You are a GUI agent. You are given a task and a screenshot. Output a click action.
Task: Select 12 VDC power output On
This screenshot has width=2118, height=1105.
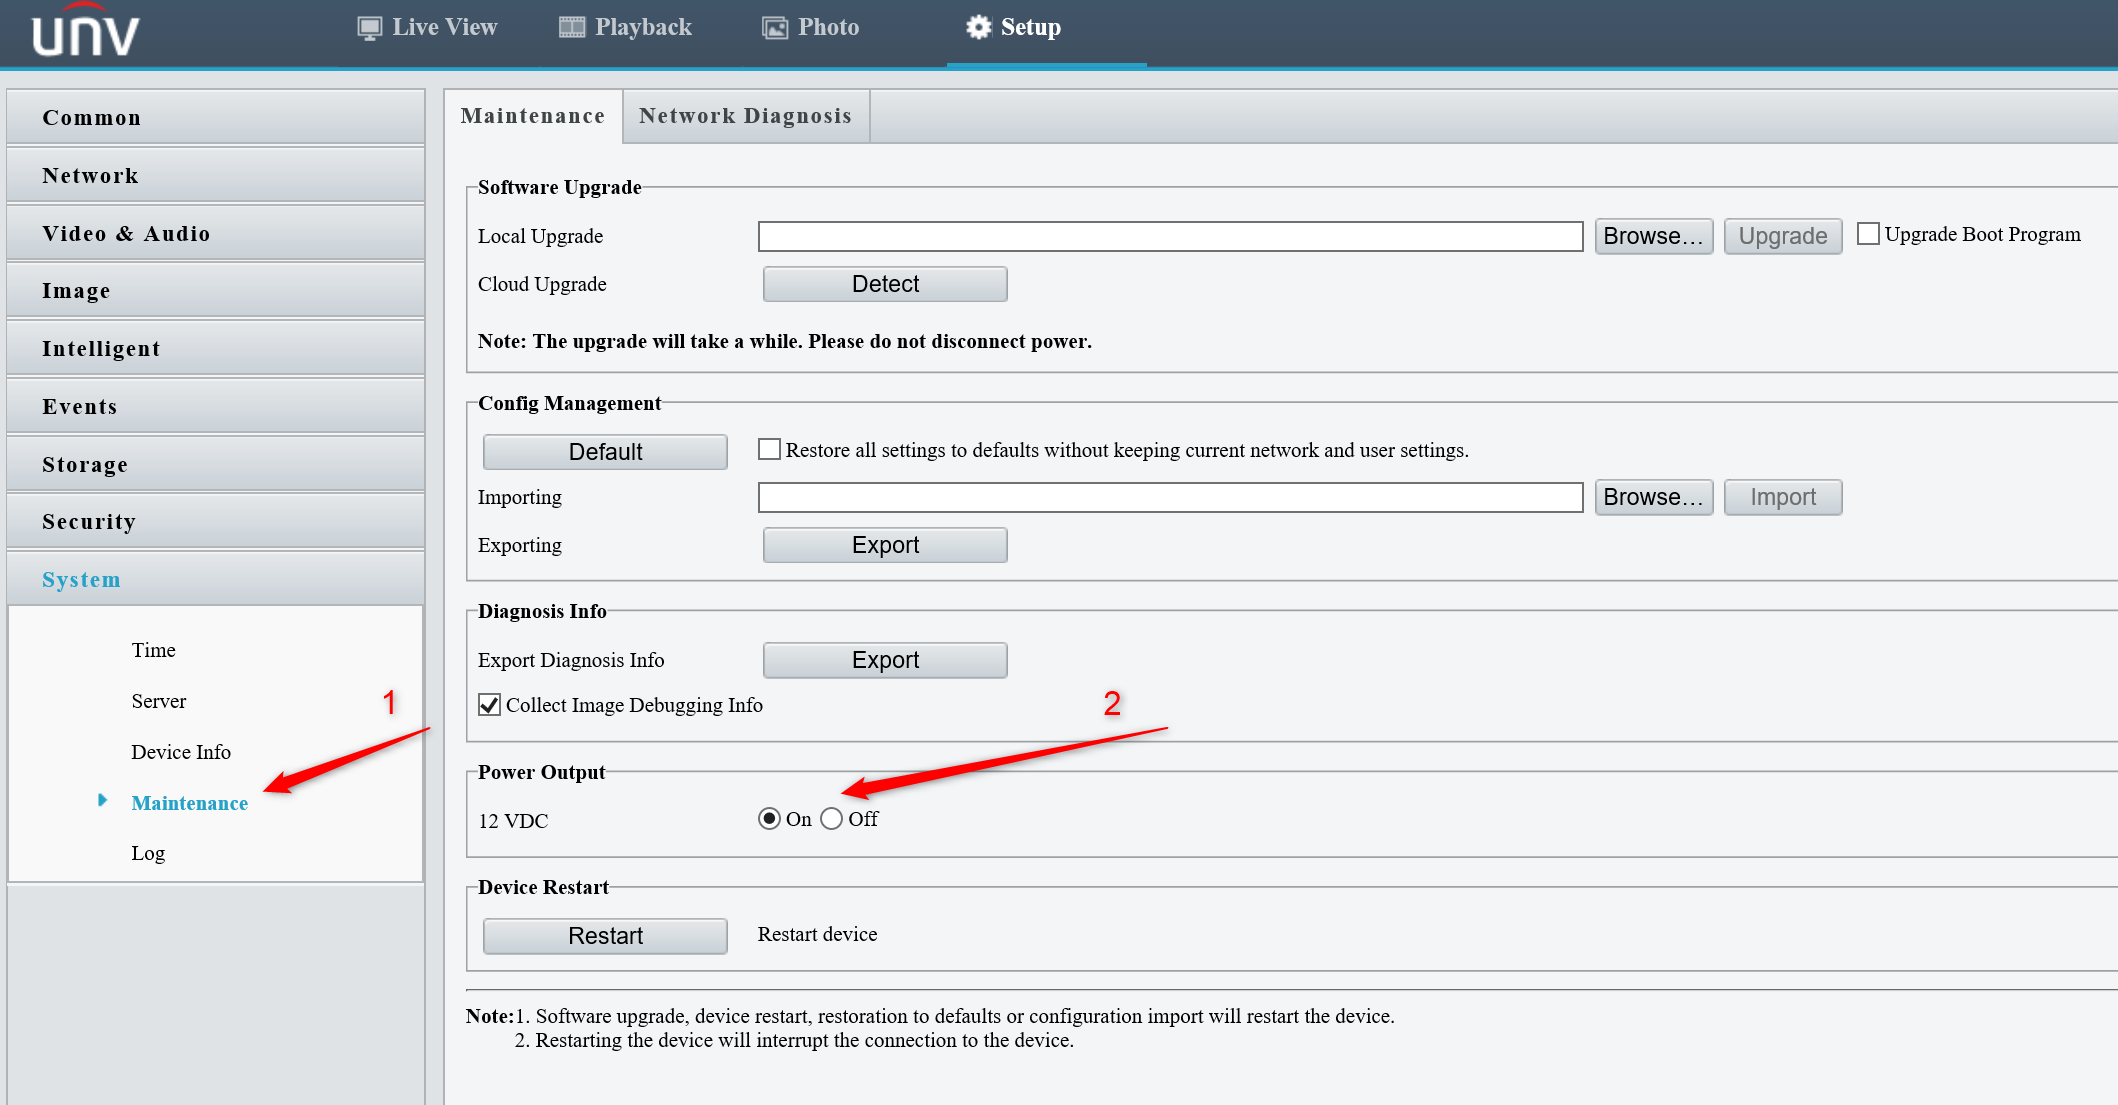click(x=769, y=819)
